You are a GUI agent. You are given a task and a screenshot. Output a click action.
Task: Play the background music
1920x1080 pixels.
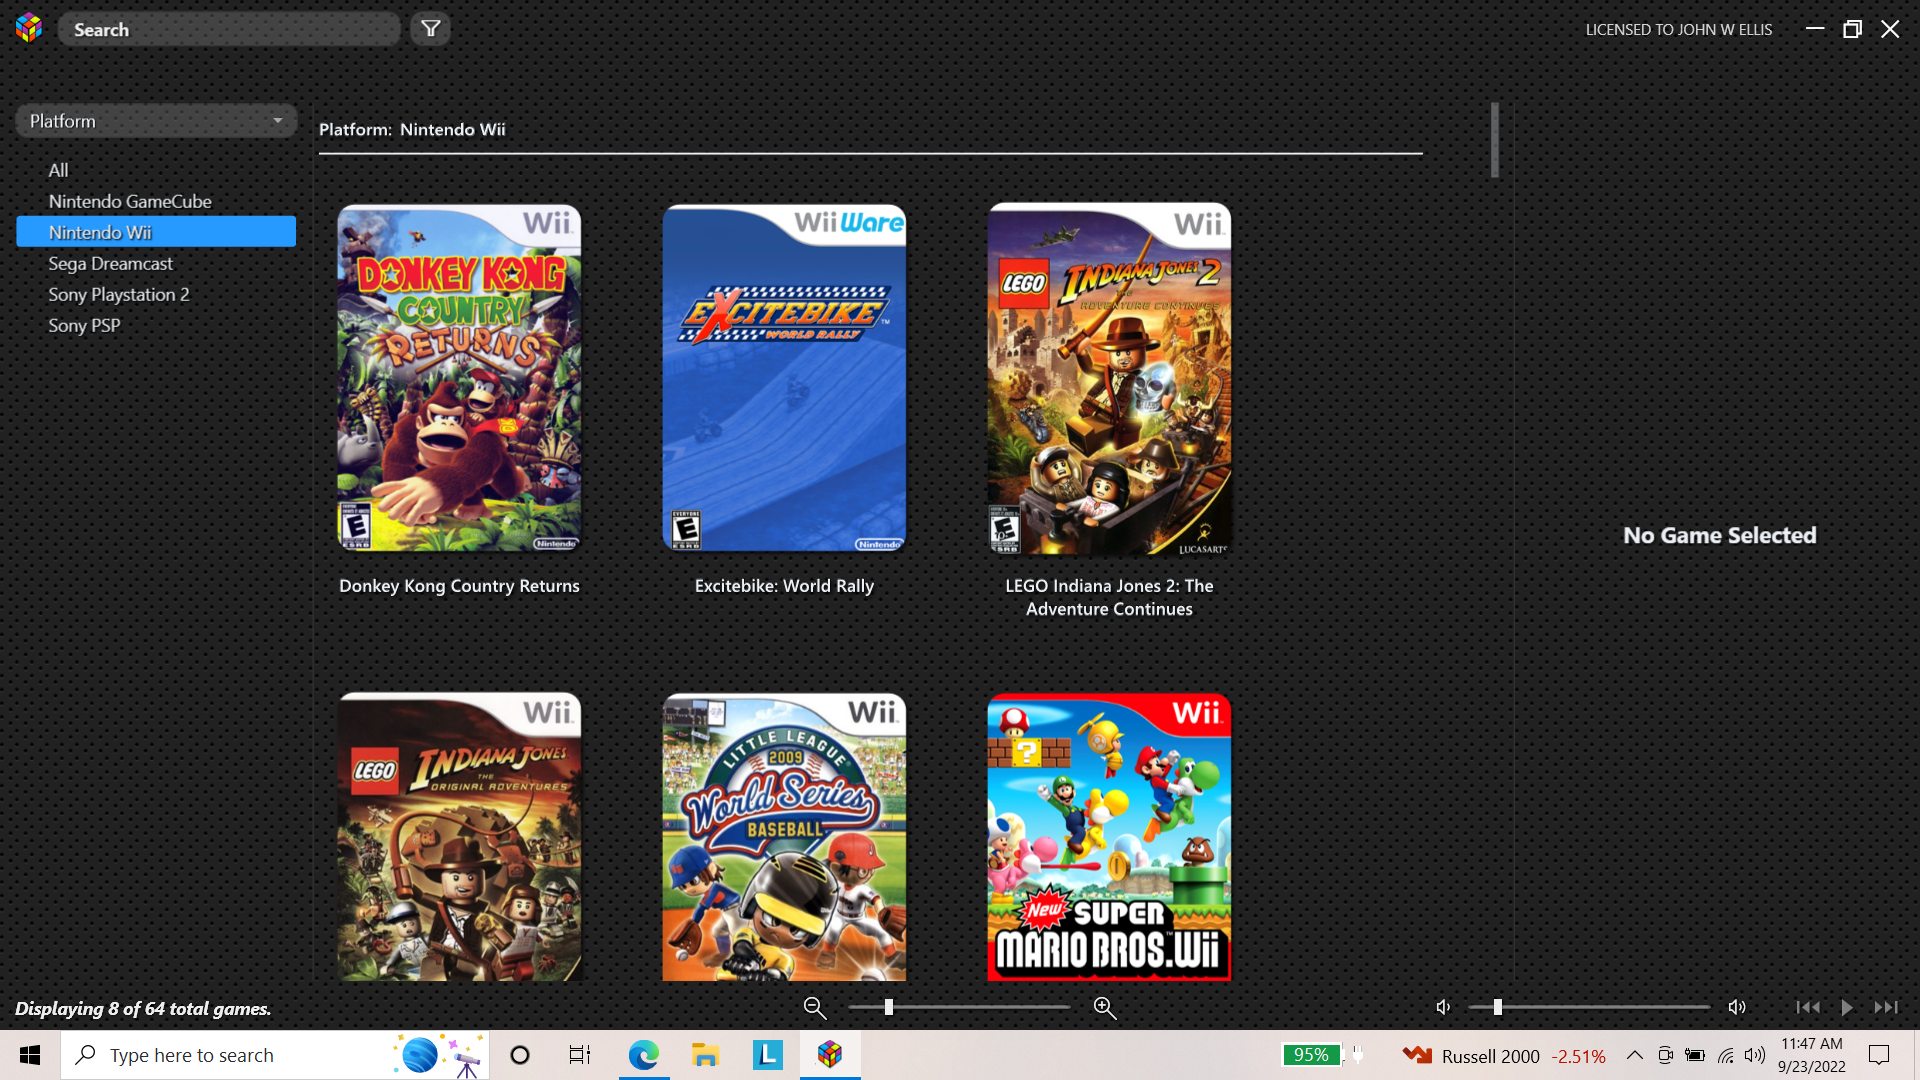pos(1847,1007)
